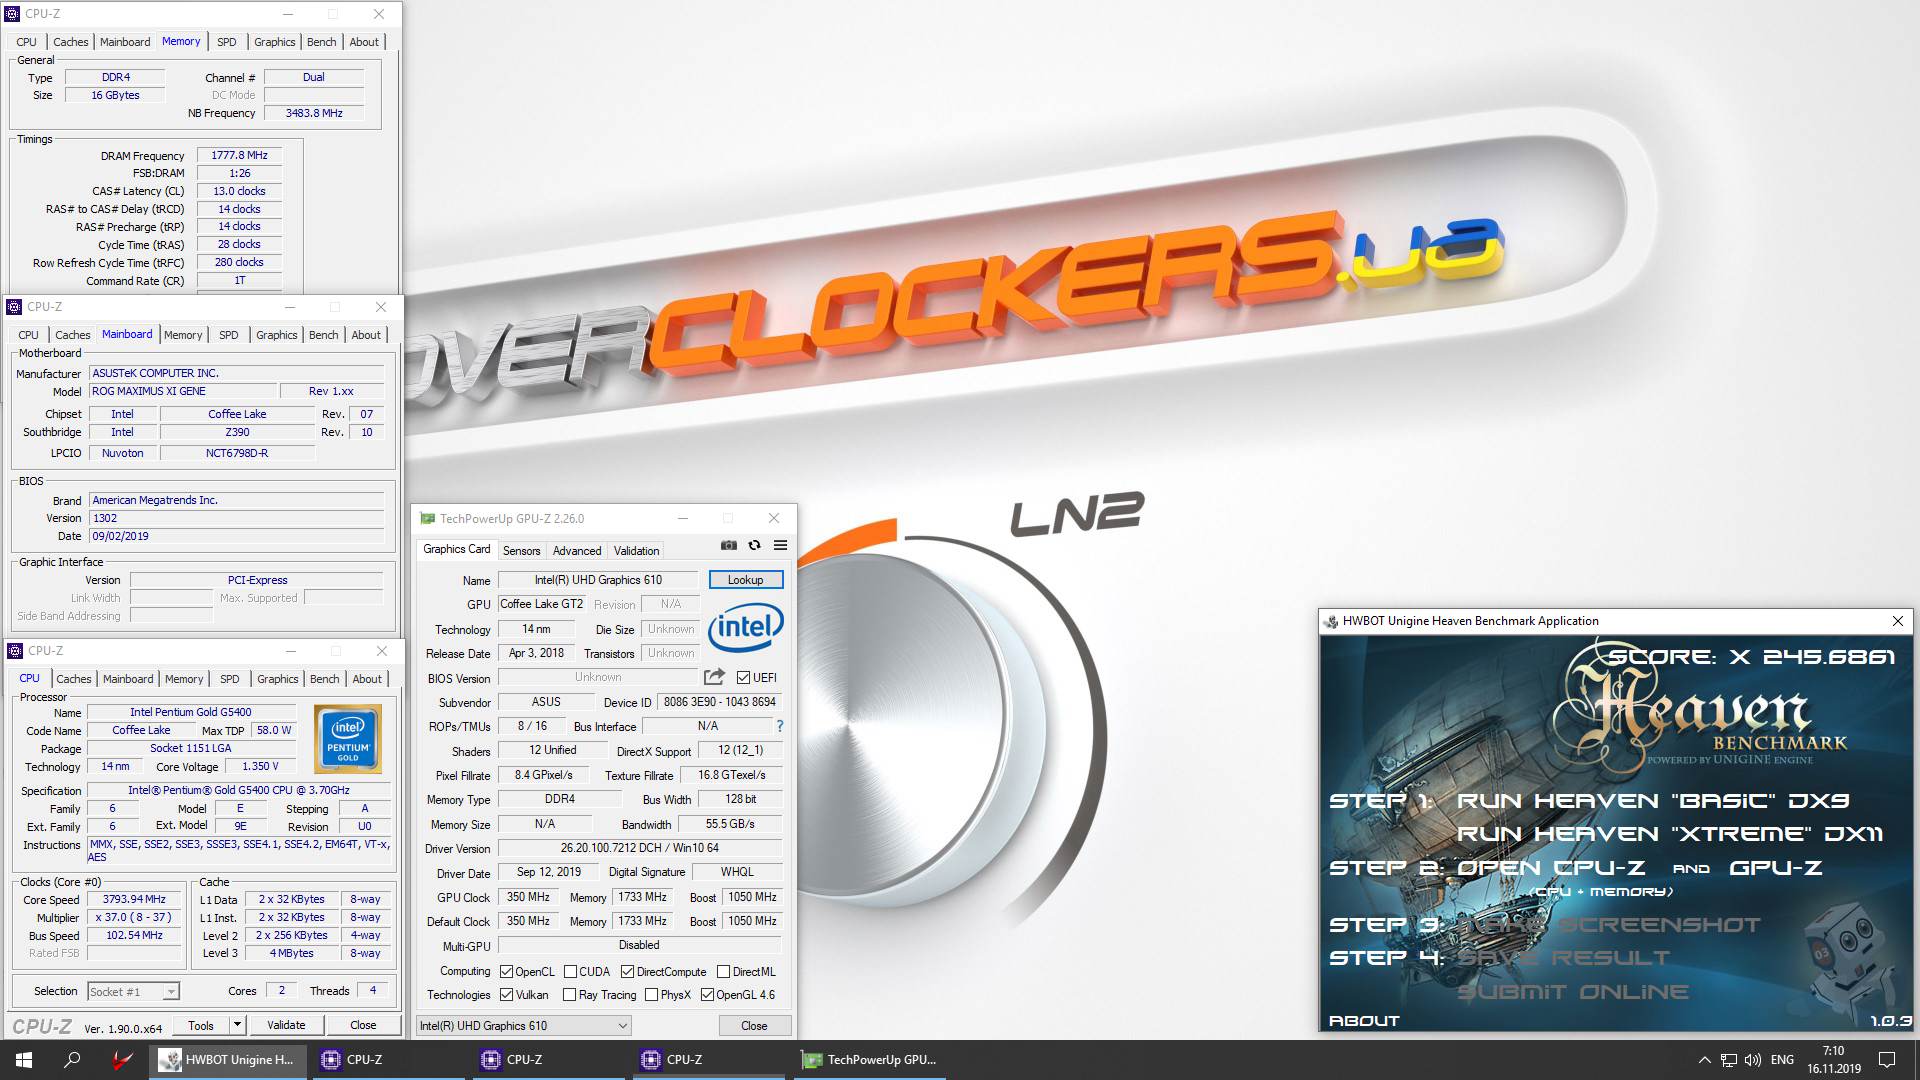Image resolution: width=1920 pixels, height=1080 pixels.
Task: Click the Close button in CPU-Z
Action: (x=363, y=1025)
